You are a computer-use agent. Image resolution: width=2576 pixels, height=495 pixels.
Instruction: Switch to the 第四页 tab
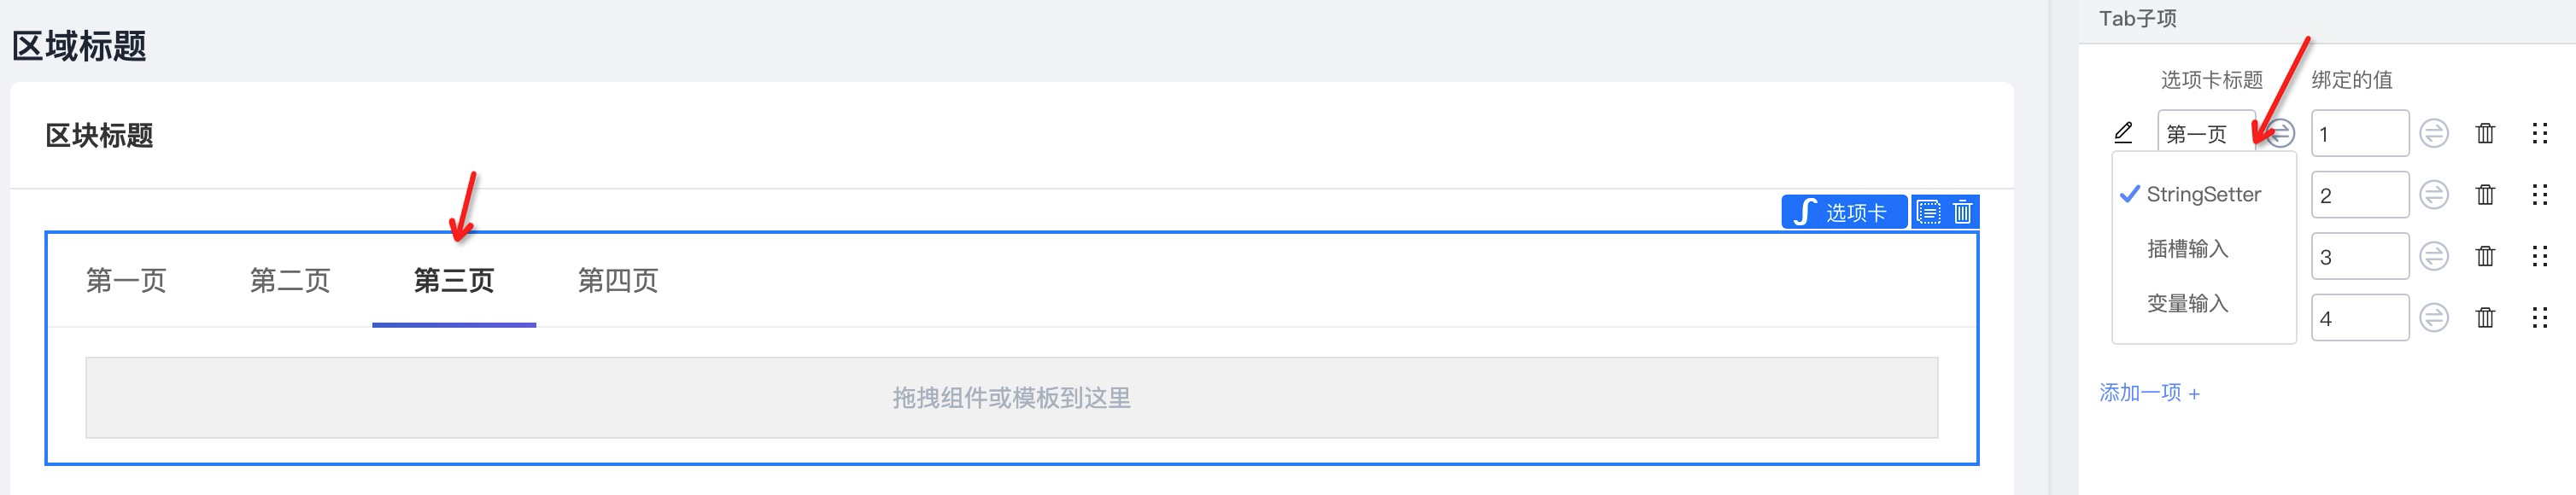[x=618, y=281]
